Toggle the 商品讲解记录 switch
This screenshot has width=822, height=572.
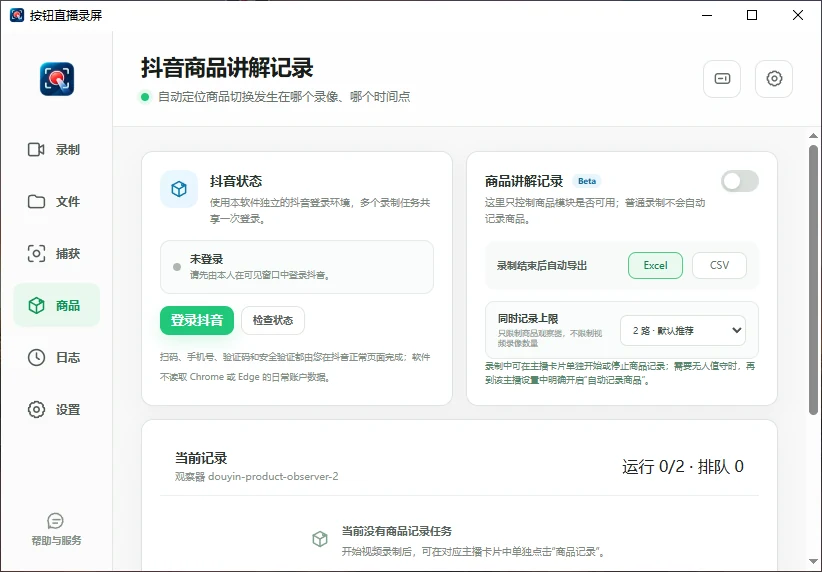(x=740, y=181)
